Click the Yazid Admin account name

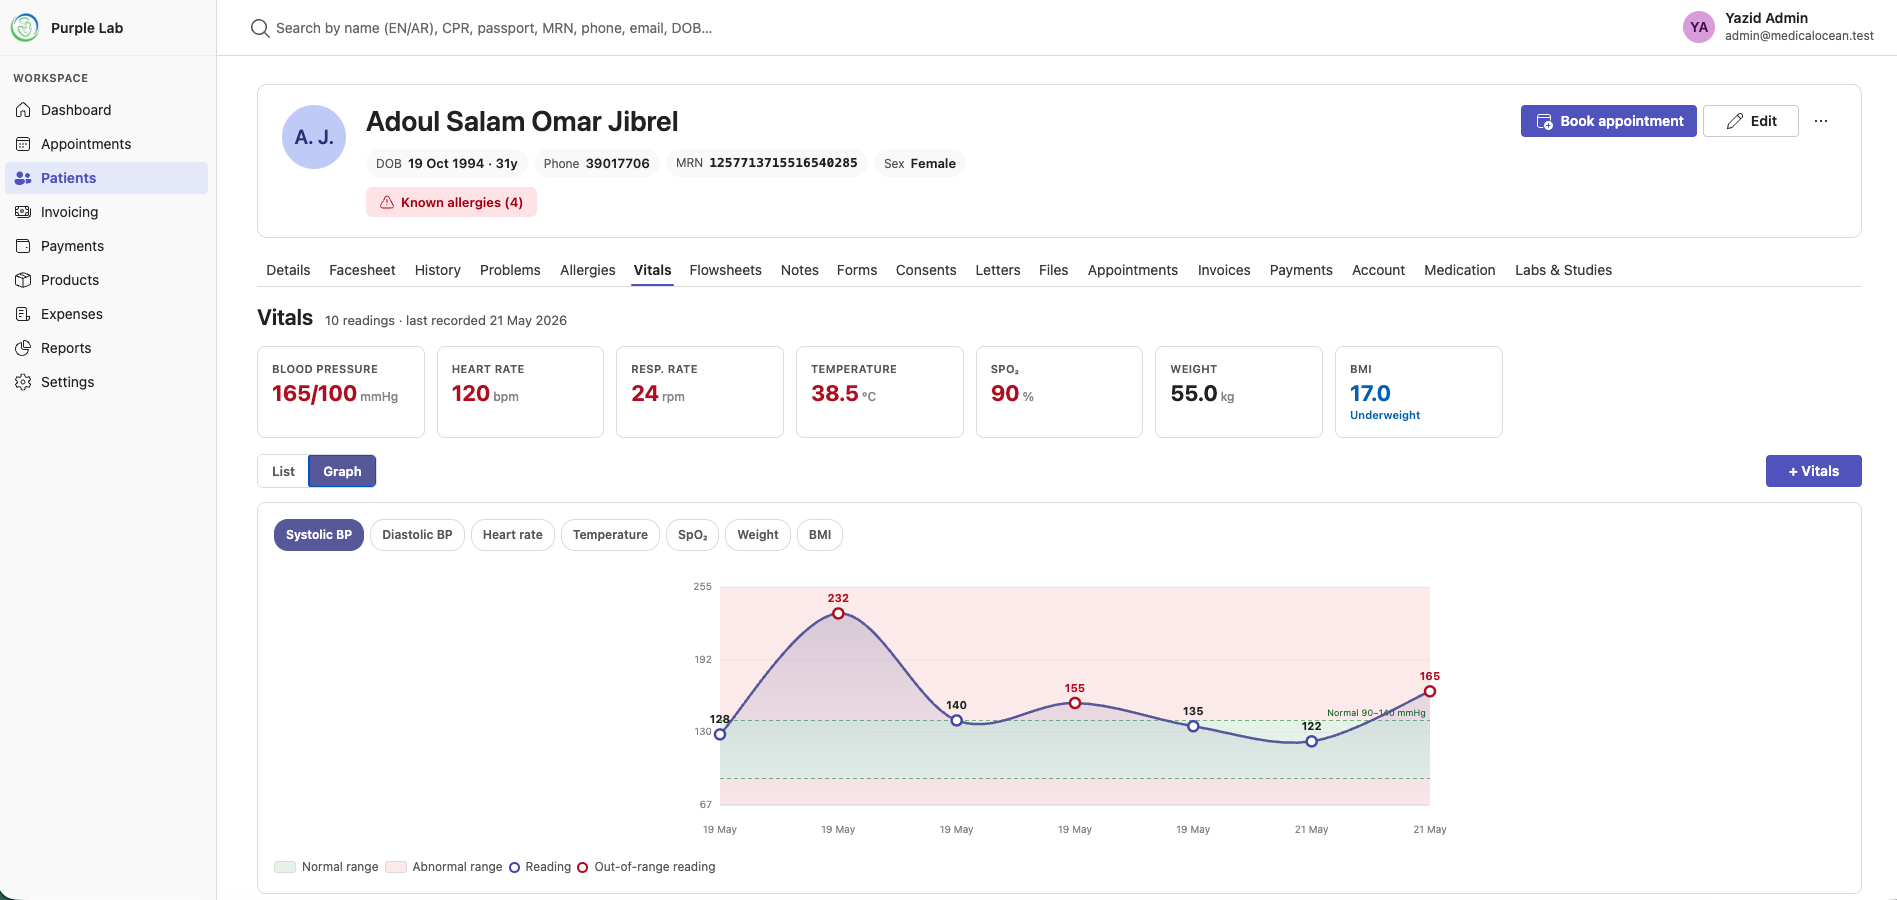click(x=1766, y=18)
